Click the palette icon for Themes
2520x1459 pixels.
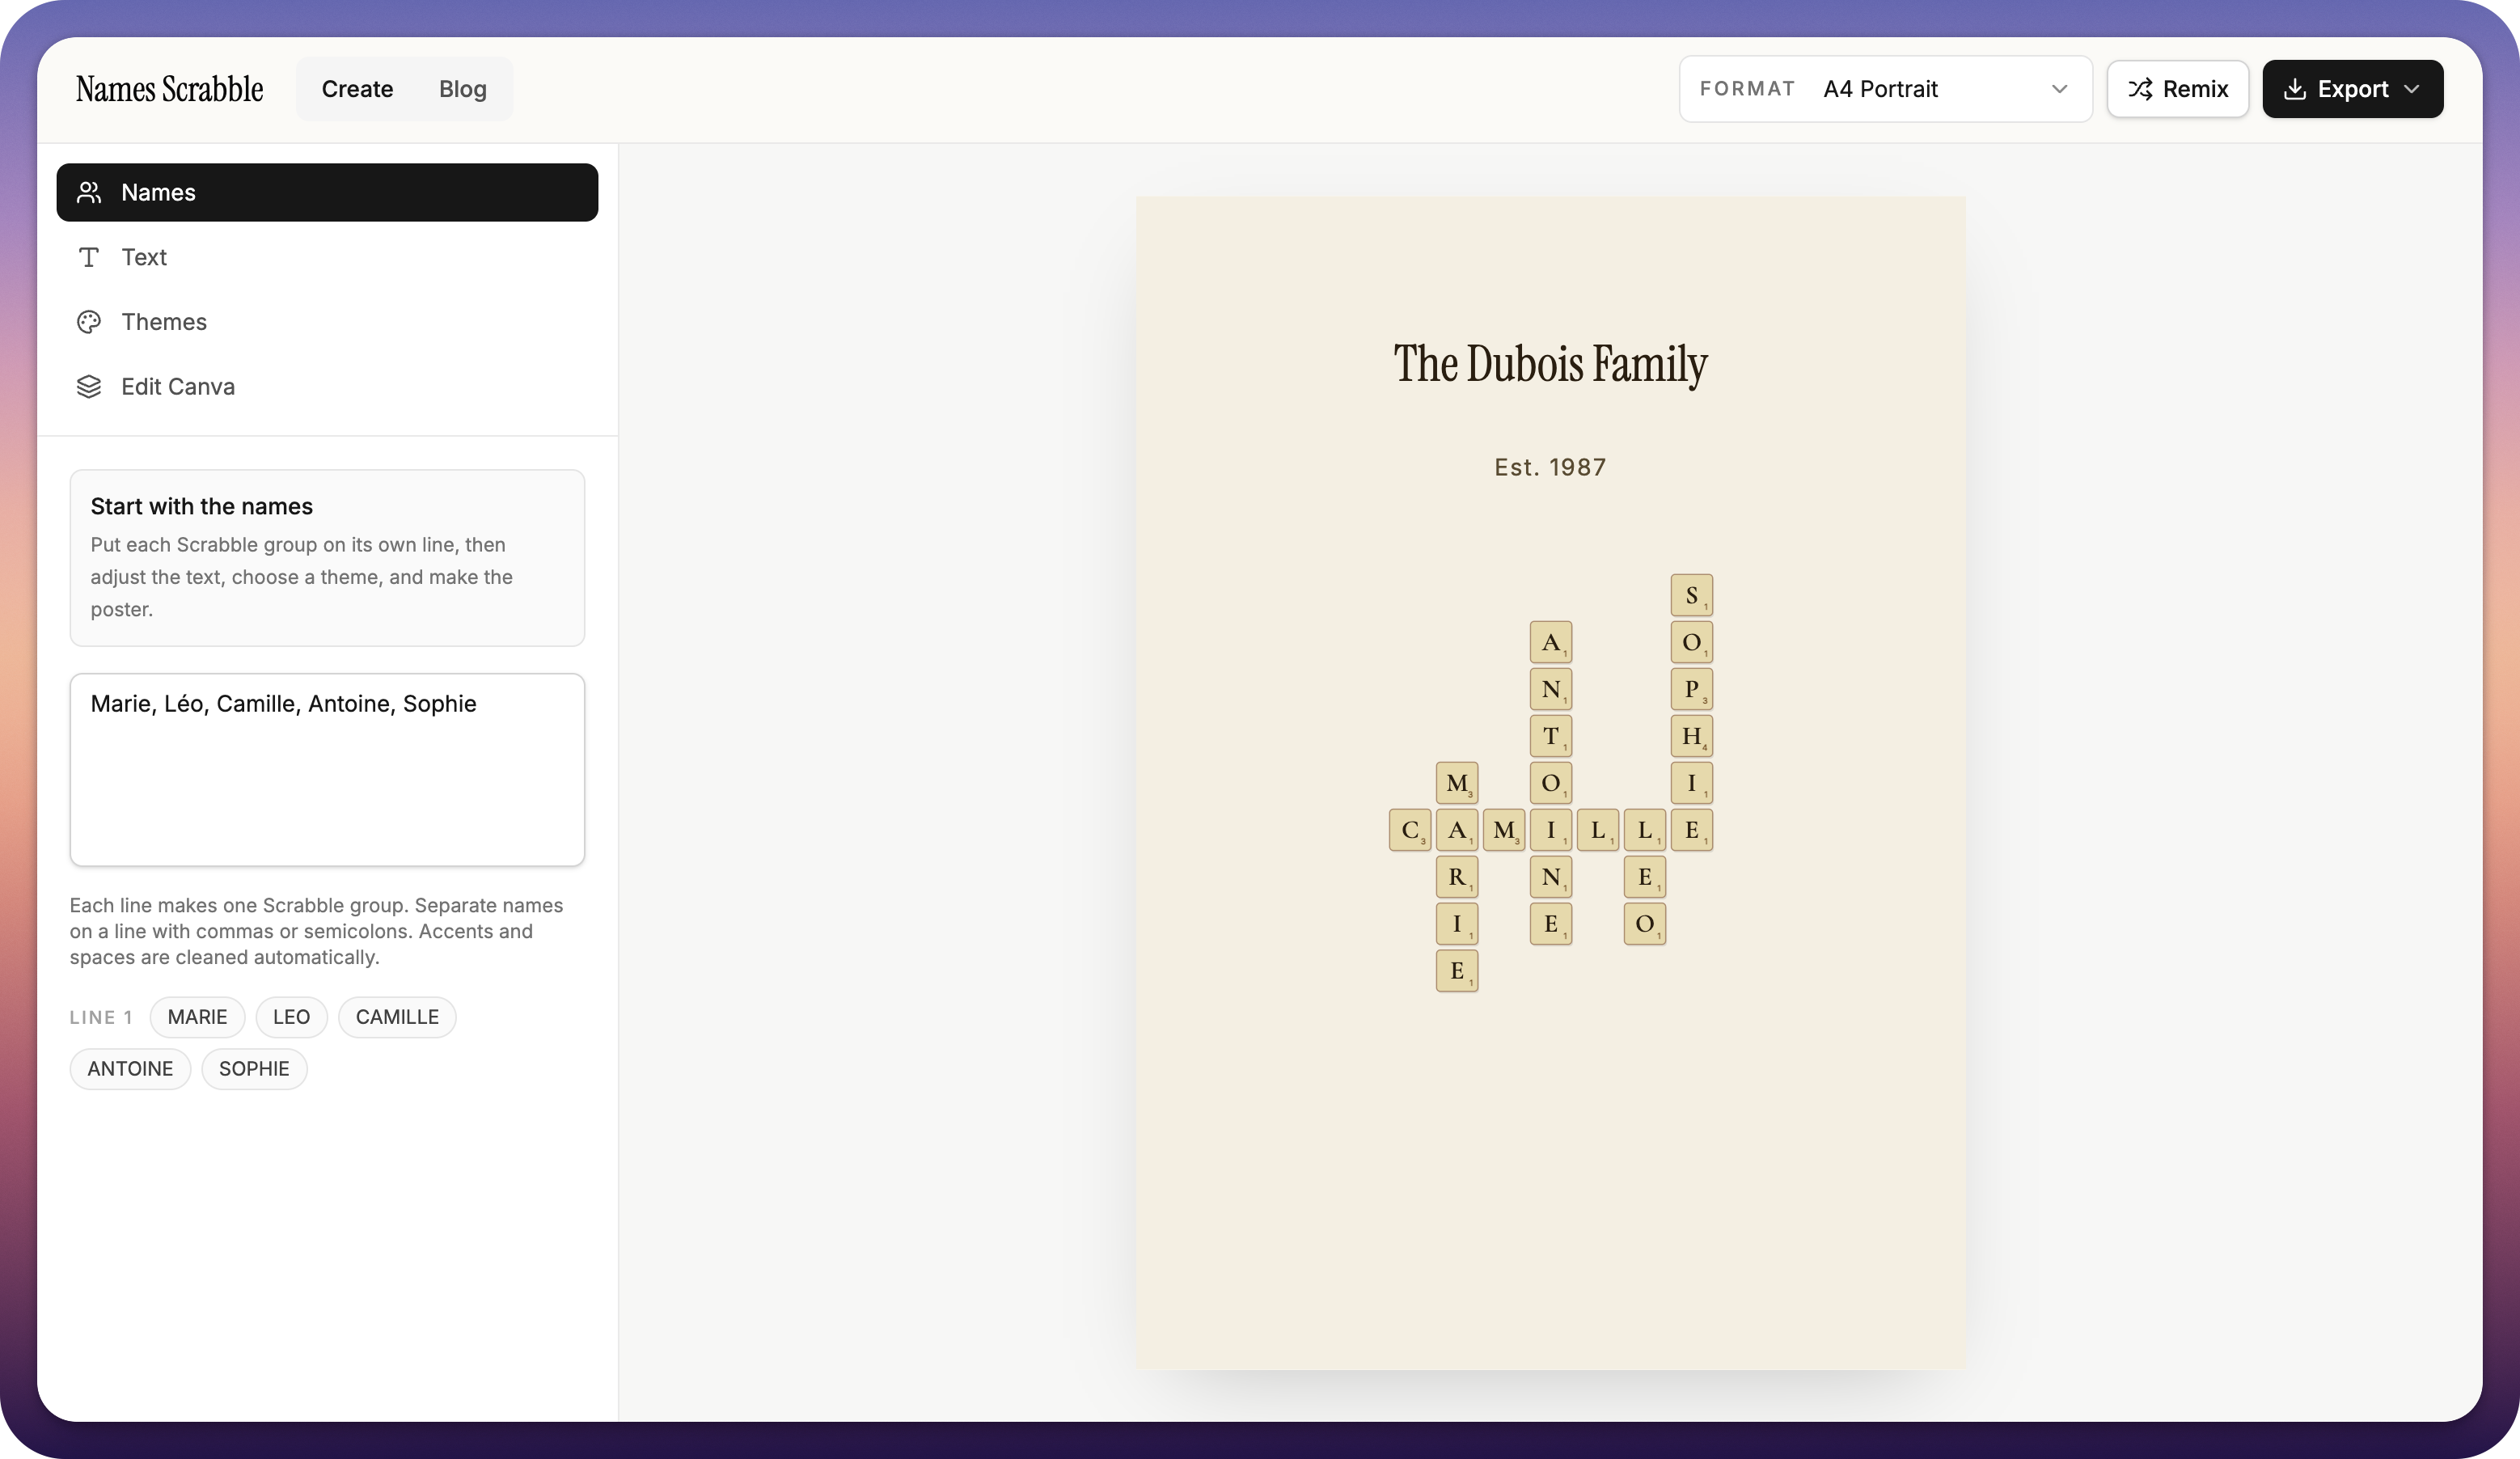tap(89, 322)
